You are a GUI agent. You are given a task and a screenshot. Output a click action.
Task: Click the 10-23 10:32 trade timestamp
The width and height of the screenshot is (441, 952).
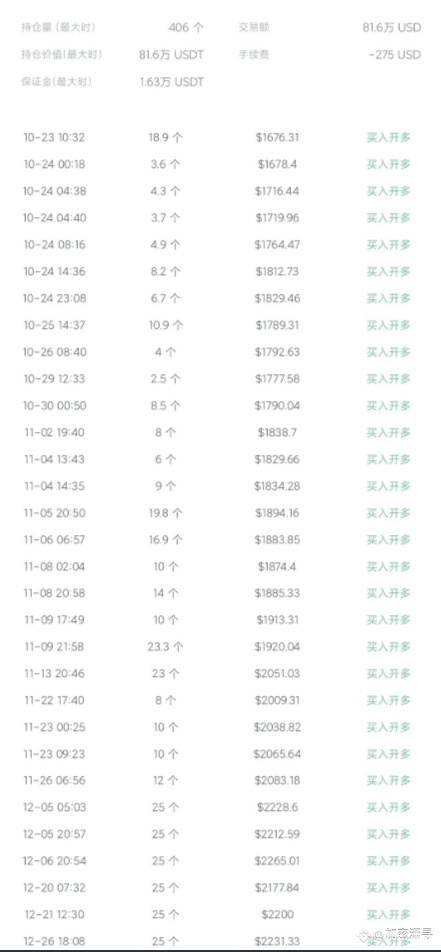pos(54,138)
